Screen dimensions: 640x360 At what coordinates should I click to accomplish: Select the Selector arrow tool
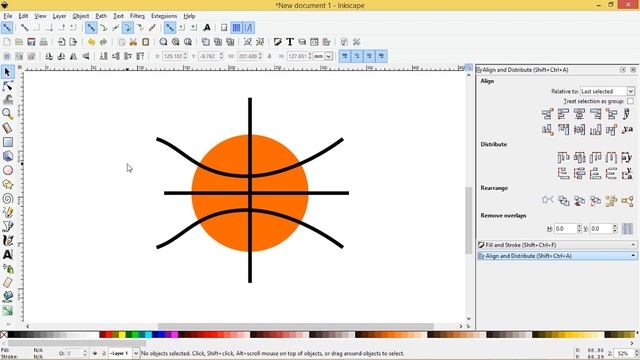(x=7, y=72)
